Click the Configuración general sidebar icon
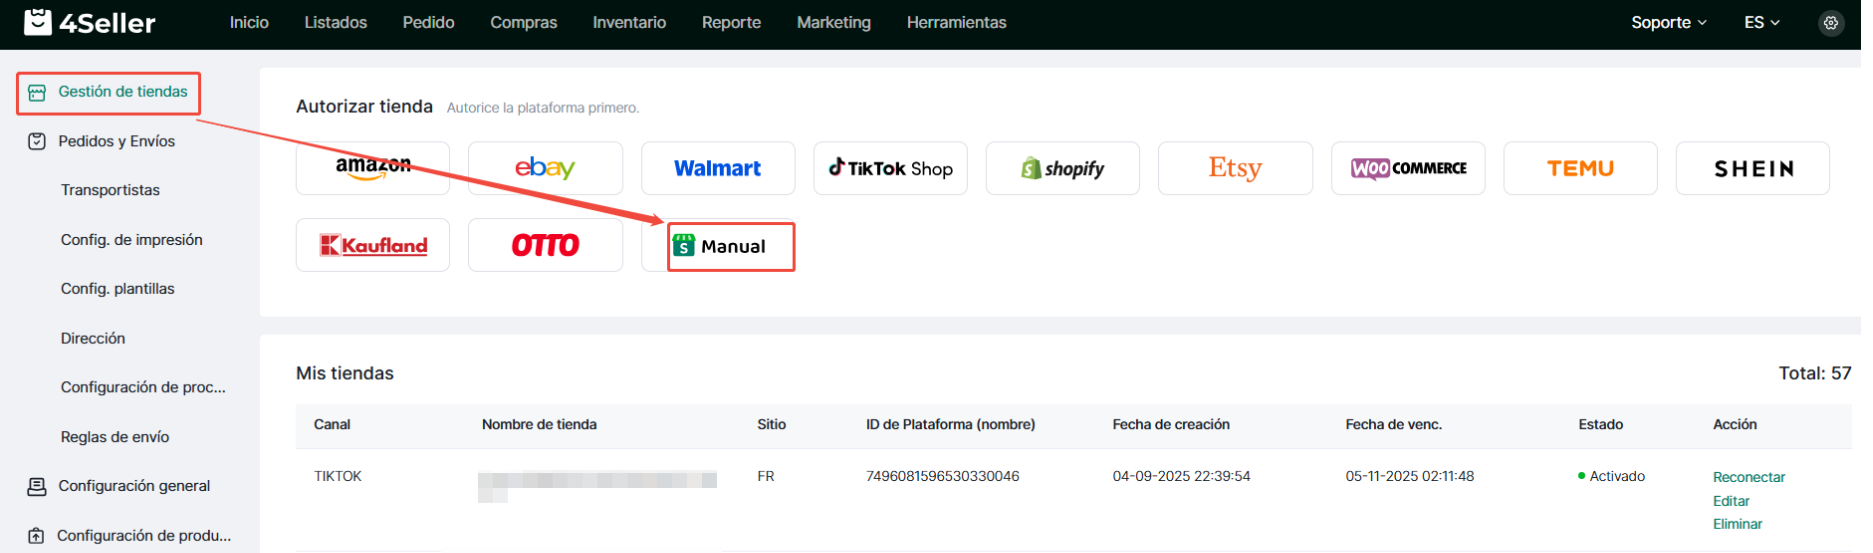The image size is (1873, 553). [37, 487]
